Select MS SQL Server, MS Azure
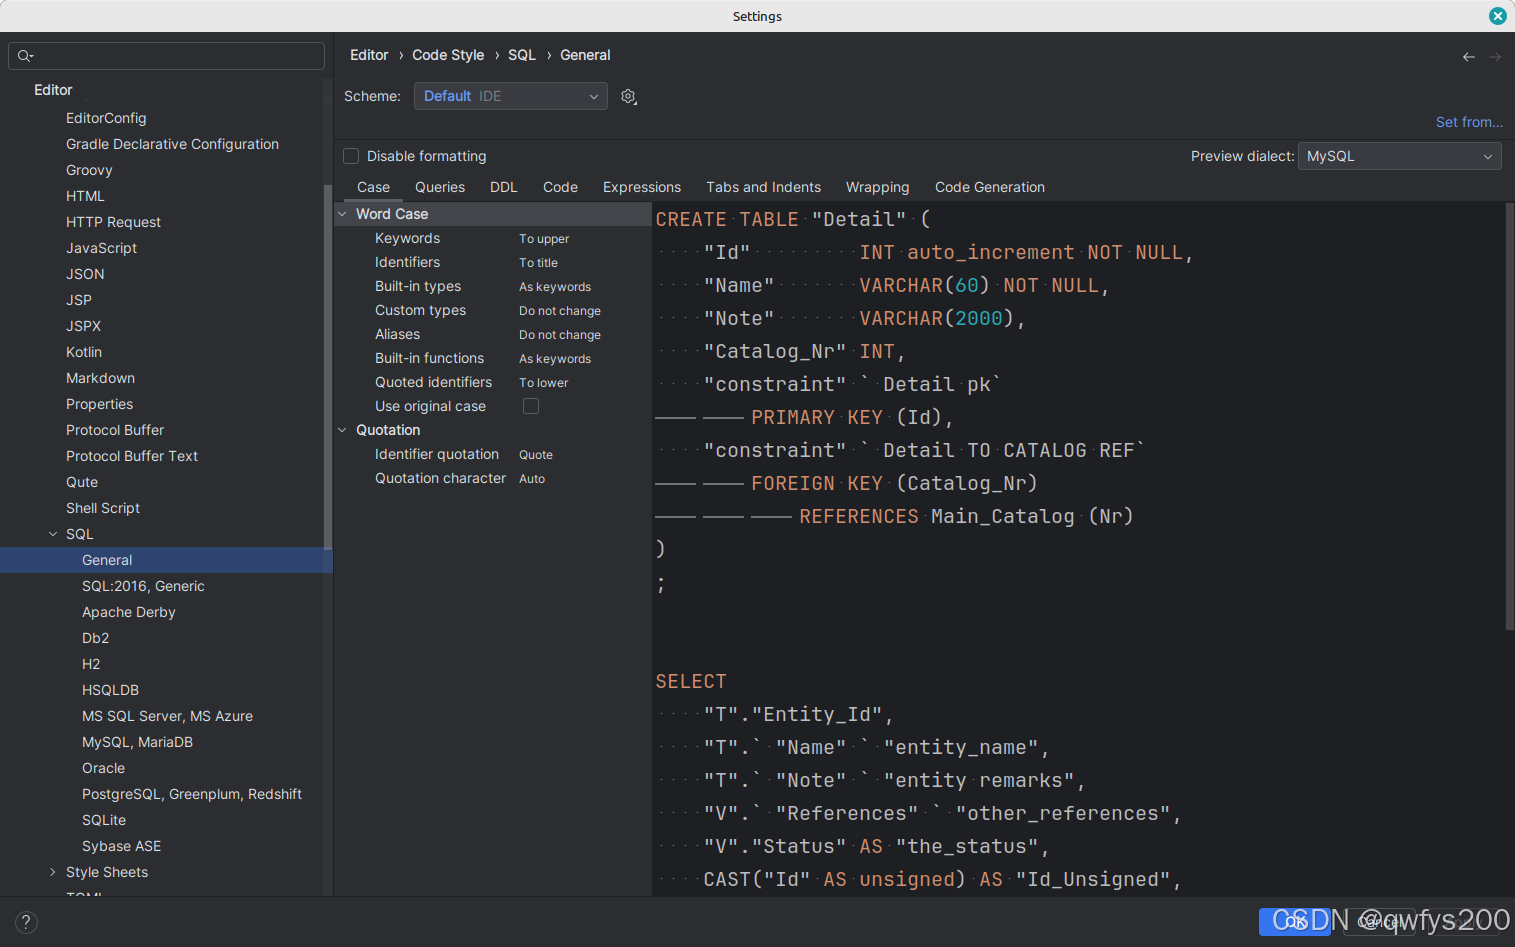The image size is (1515, 947). [x=166, y=716]
